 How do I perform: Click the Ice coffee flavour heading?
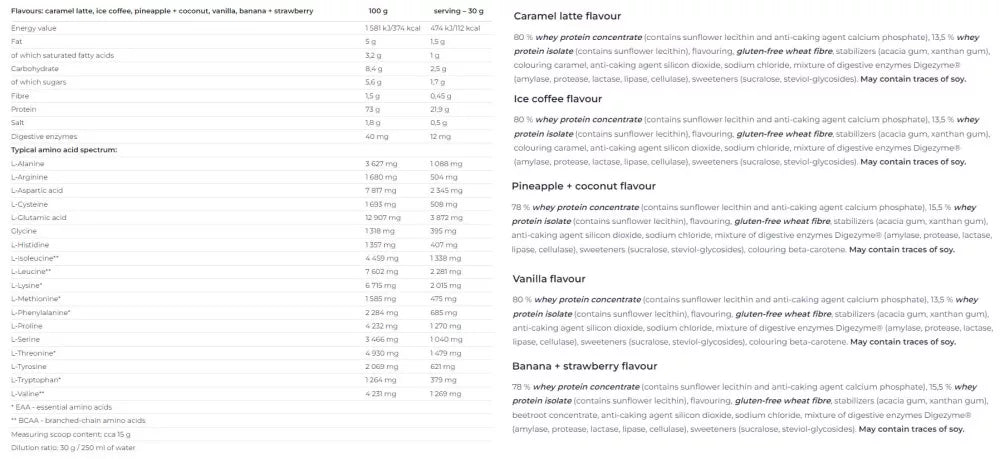point(555,99)
